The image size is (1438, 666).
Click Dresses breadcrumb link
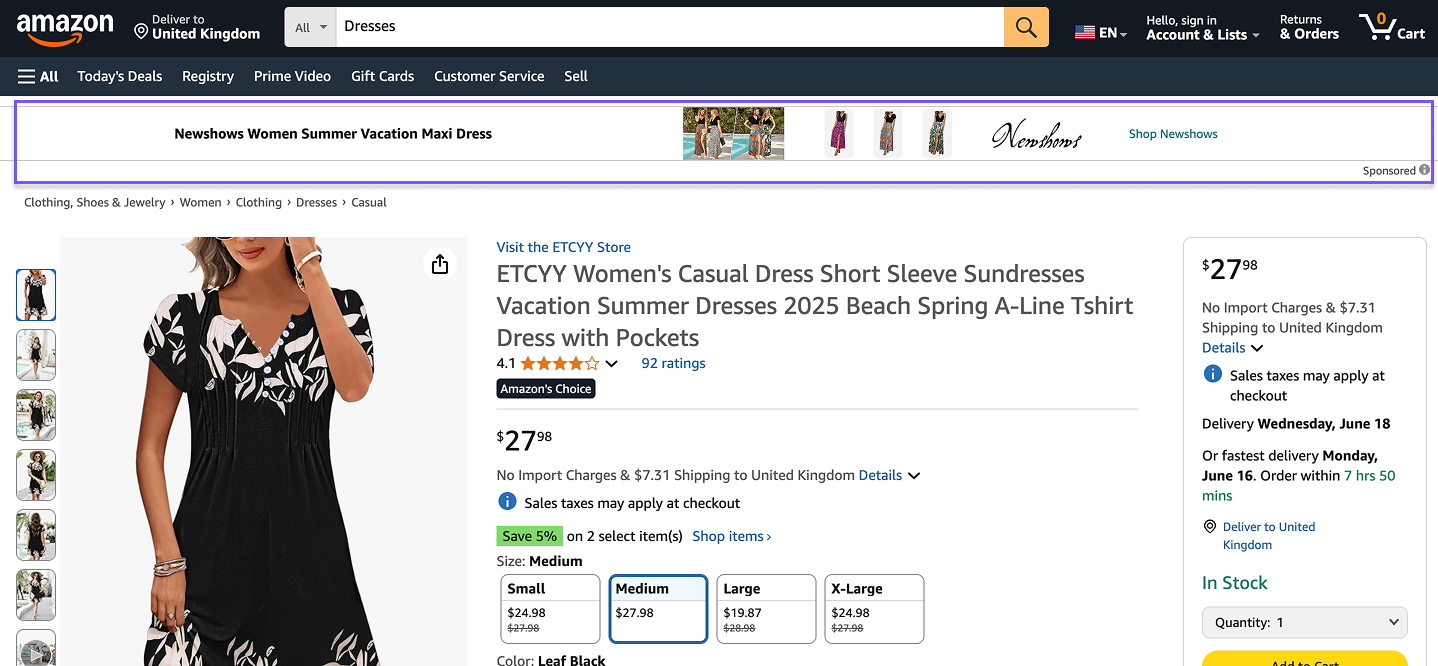coord(316,202)
